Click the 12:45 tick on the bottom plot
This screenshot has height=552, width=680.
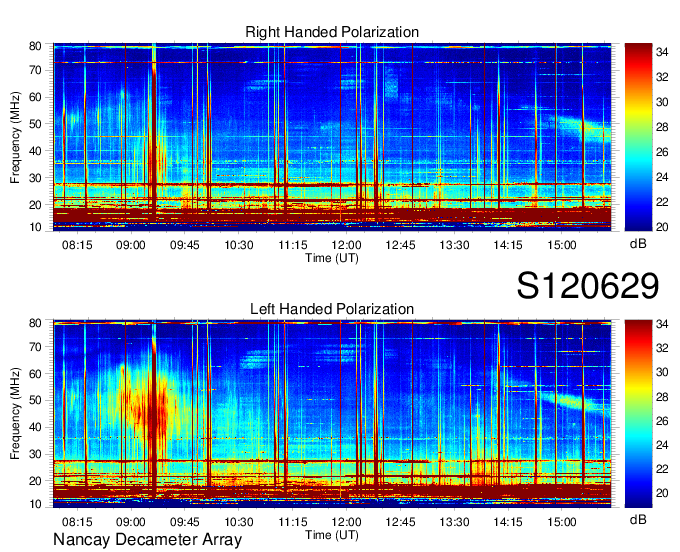[400, 522]
